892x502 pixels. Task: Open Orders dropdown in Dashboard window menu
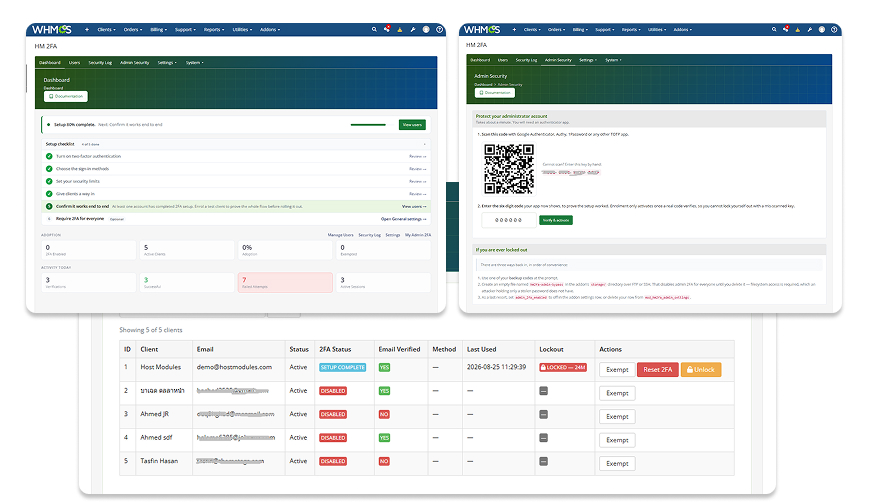pos(133,30)
